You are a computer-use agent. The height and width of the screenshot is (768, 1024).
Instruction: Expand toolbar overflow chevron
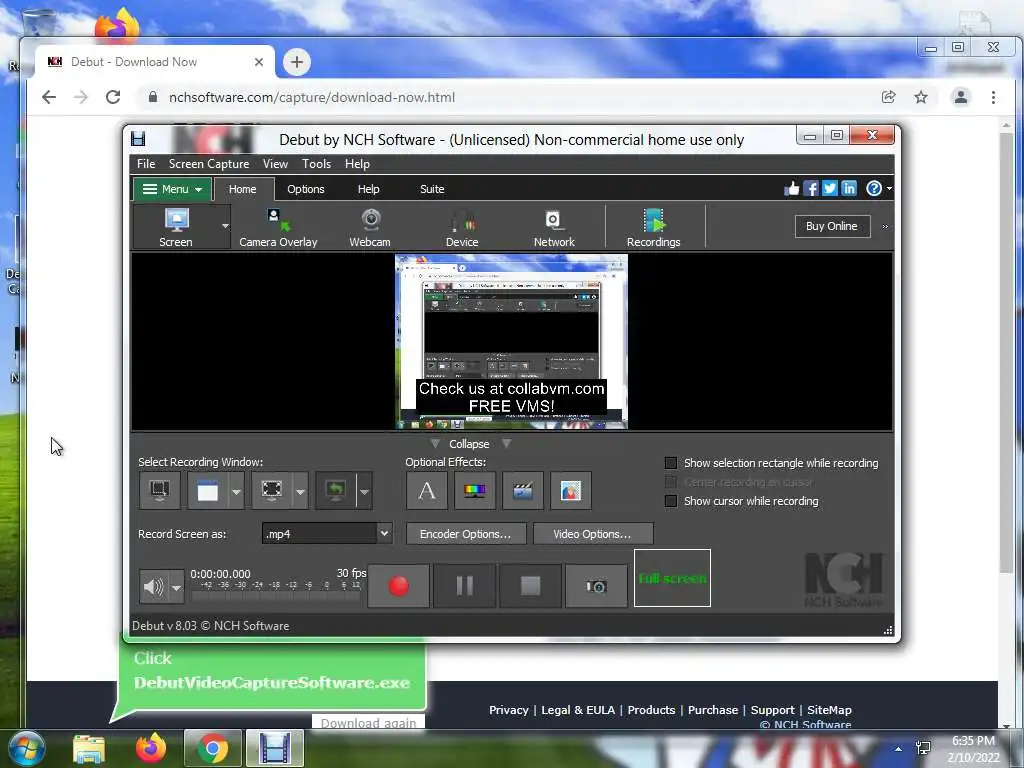click(x=885, y=227)
